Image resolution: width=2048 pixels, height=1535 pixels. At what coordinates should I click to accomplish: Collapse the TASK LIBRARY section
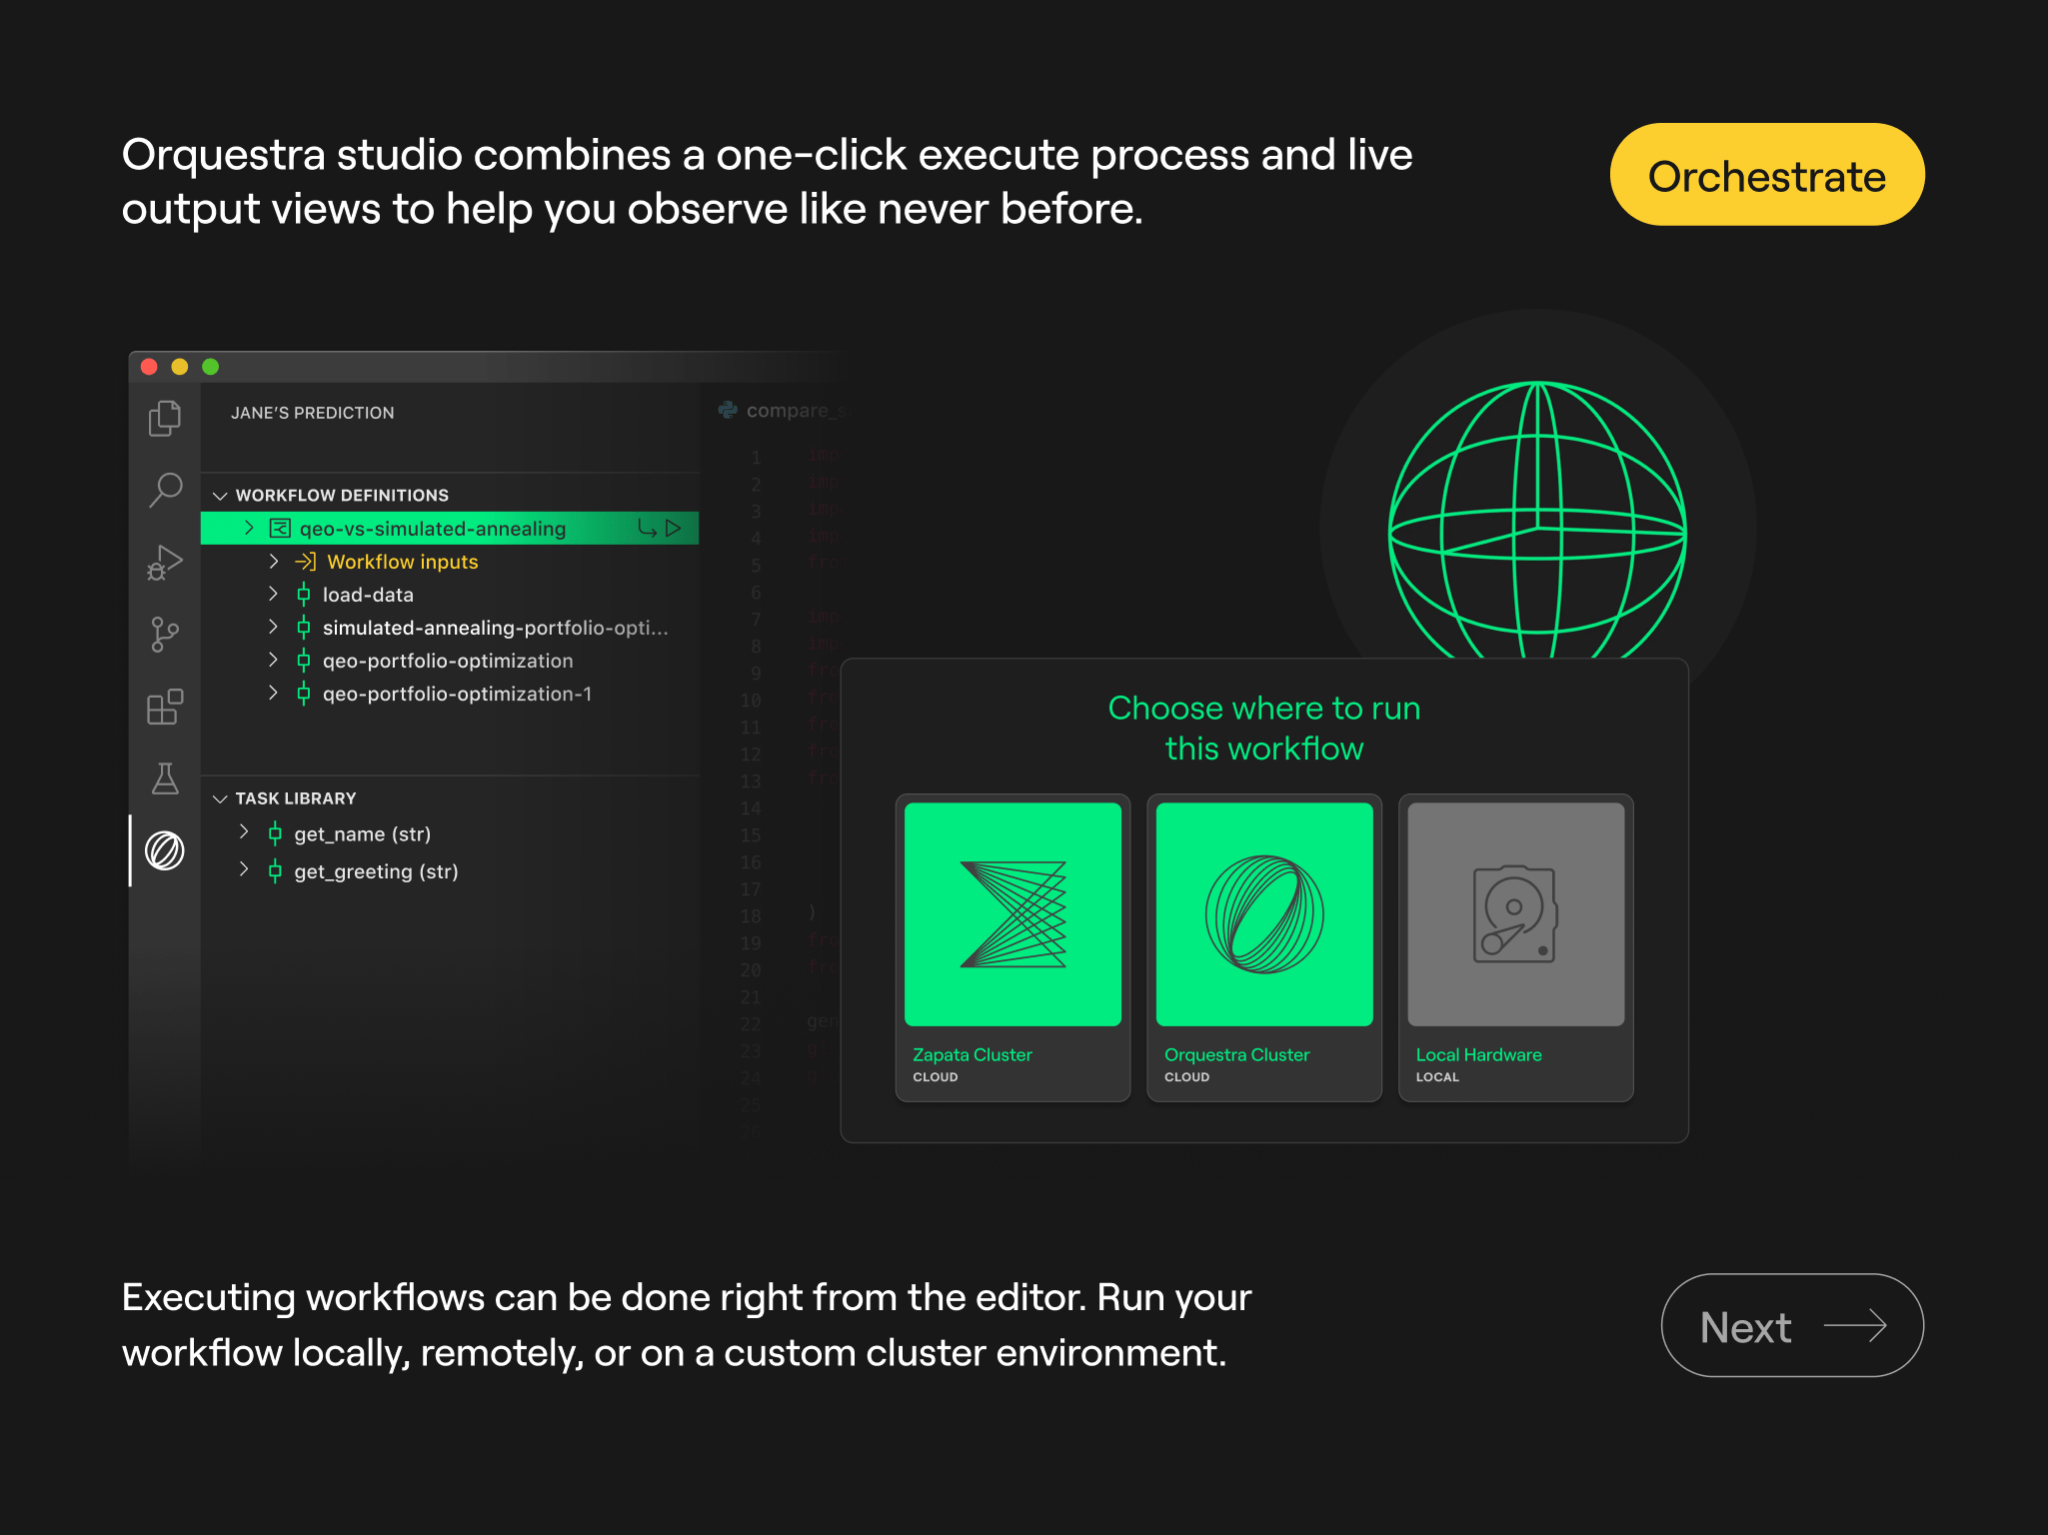[x=220, y=799]
